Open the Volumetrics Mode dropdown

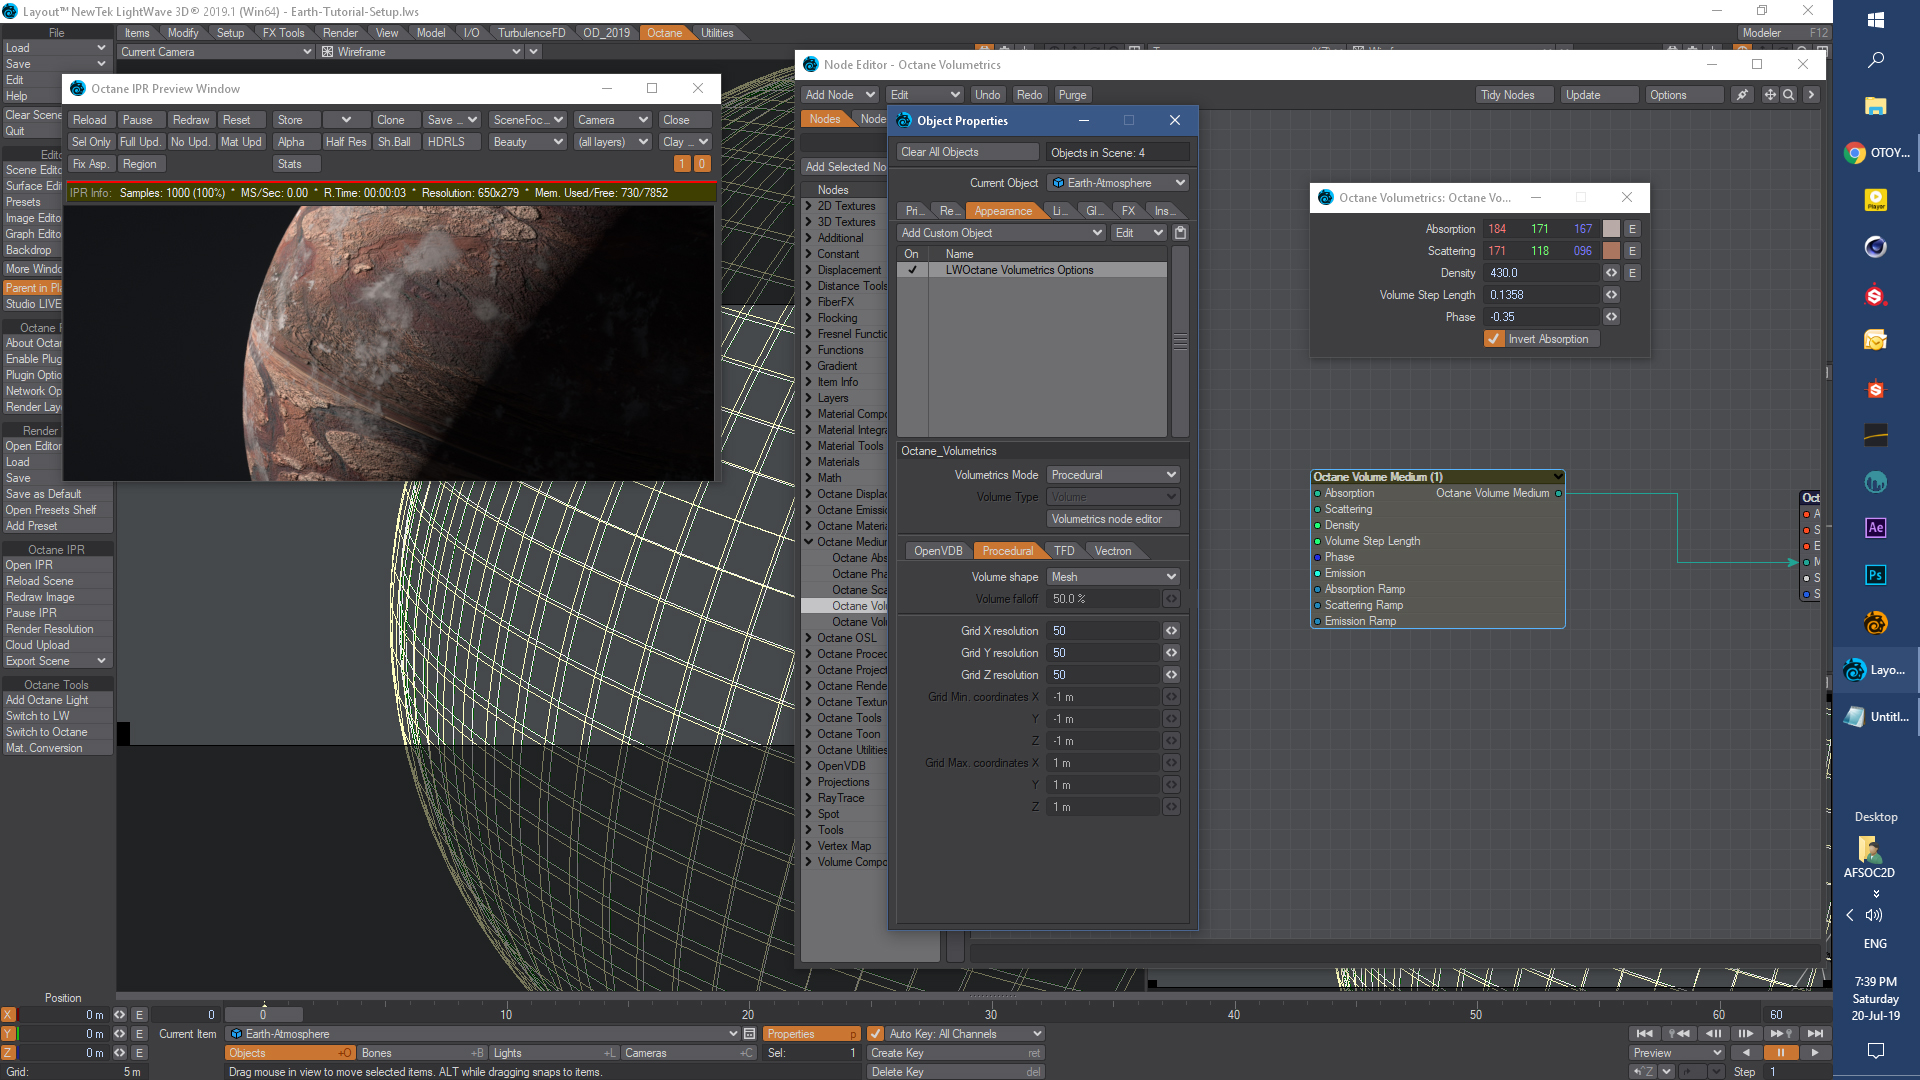pyautogui.click(x=1113, y=475)
